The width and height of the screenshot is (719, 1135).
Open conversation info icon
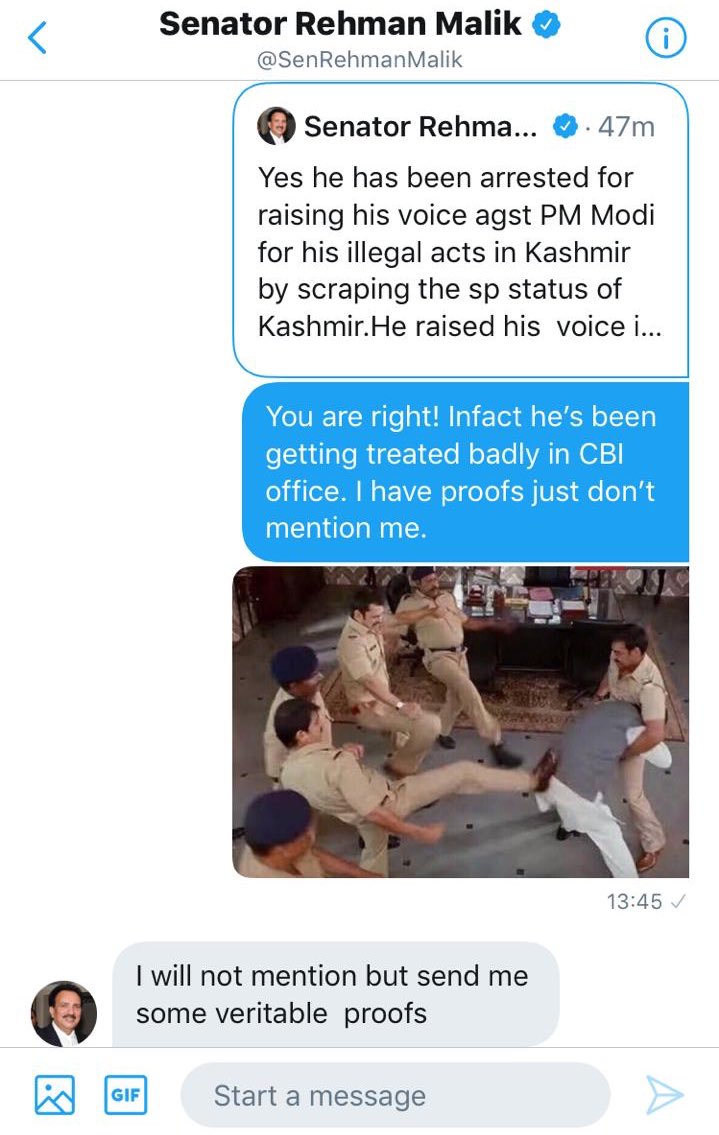pyautogui.click(x=665, y=38)
